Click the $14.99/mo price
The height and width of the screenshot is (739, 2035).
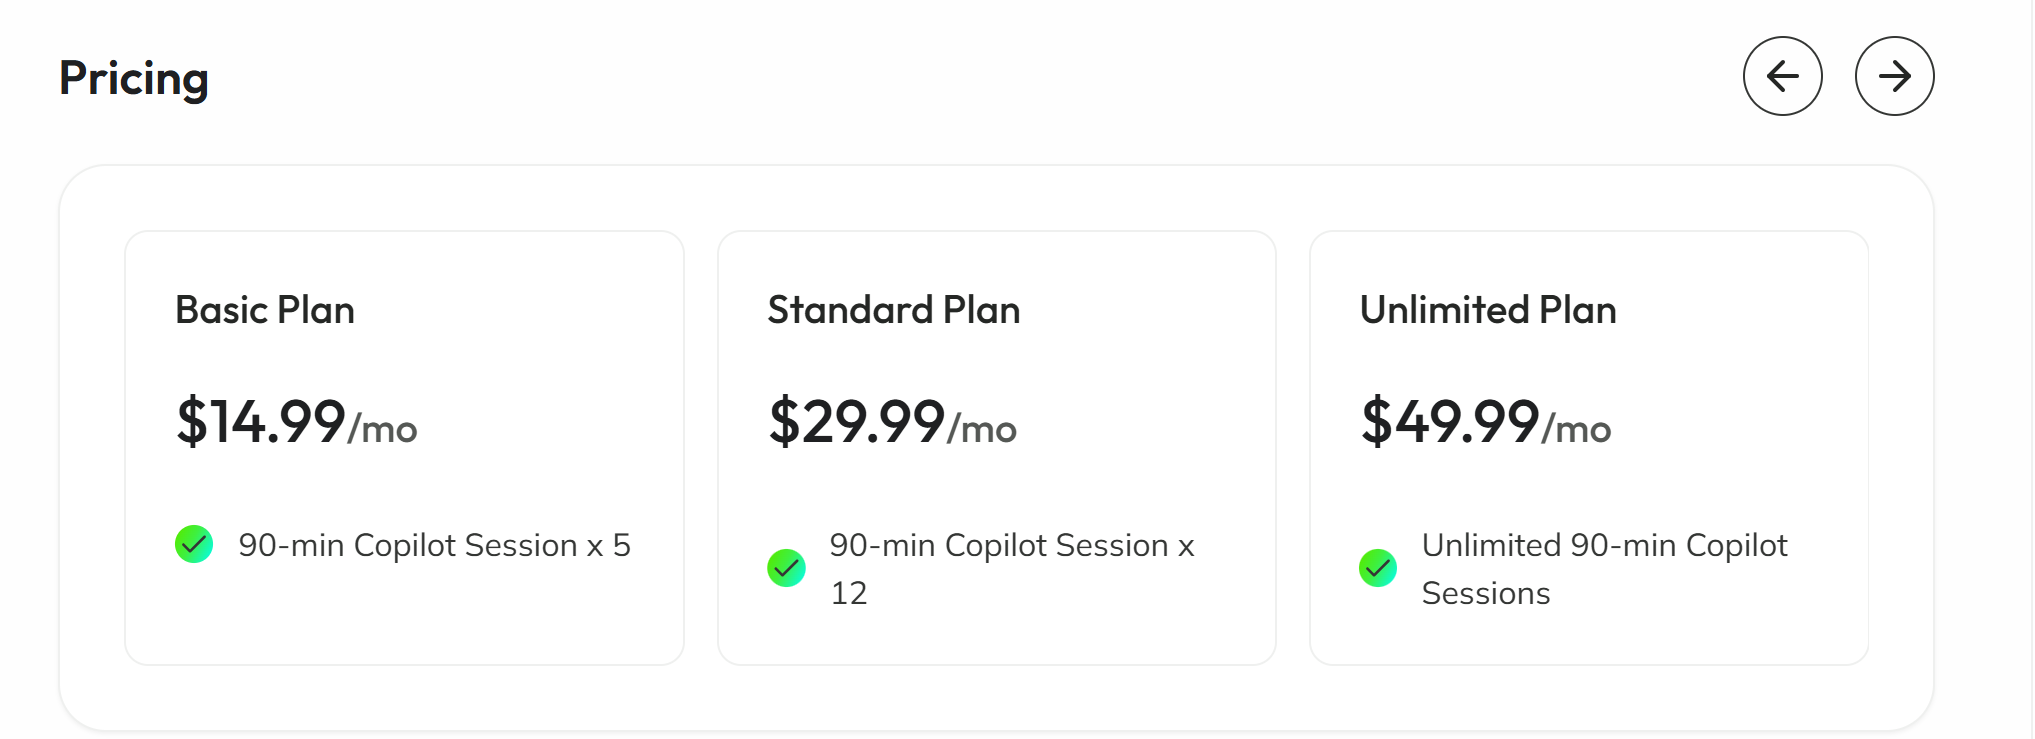click(x=296, y=421)
